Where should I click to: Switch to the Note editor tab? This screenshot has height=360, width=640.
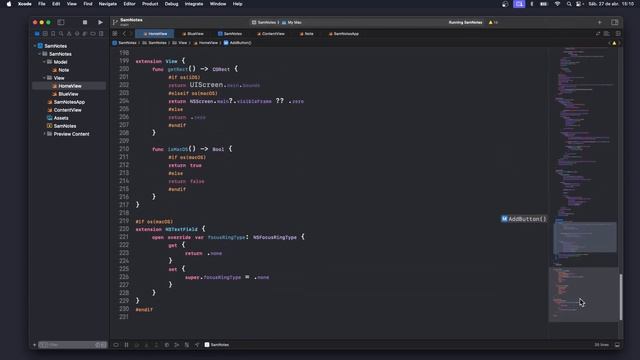pyautogui.click(x=307, y=34)
